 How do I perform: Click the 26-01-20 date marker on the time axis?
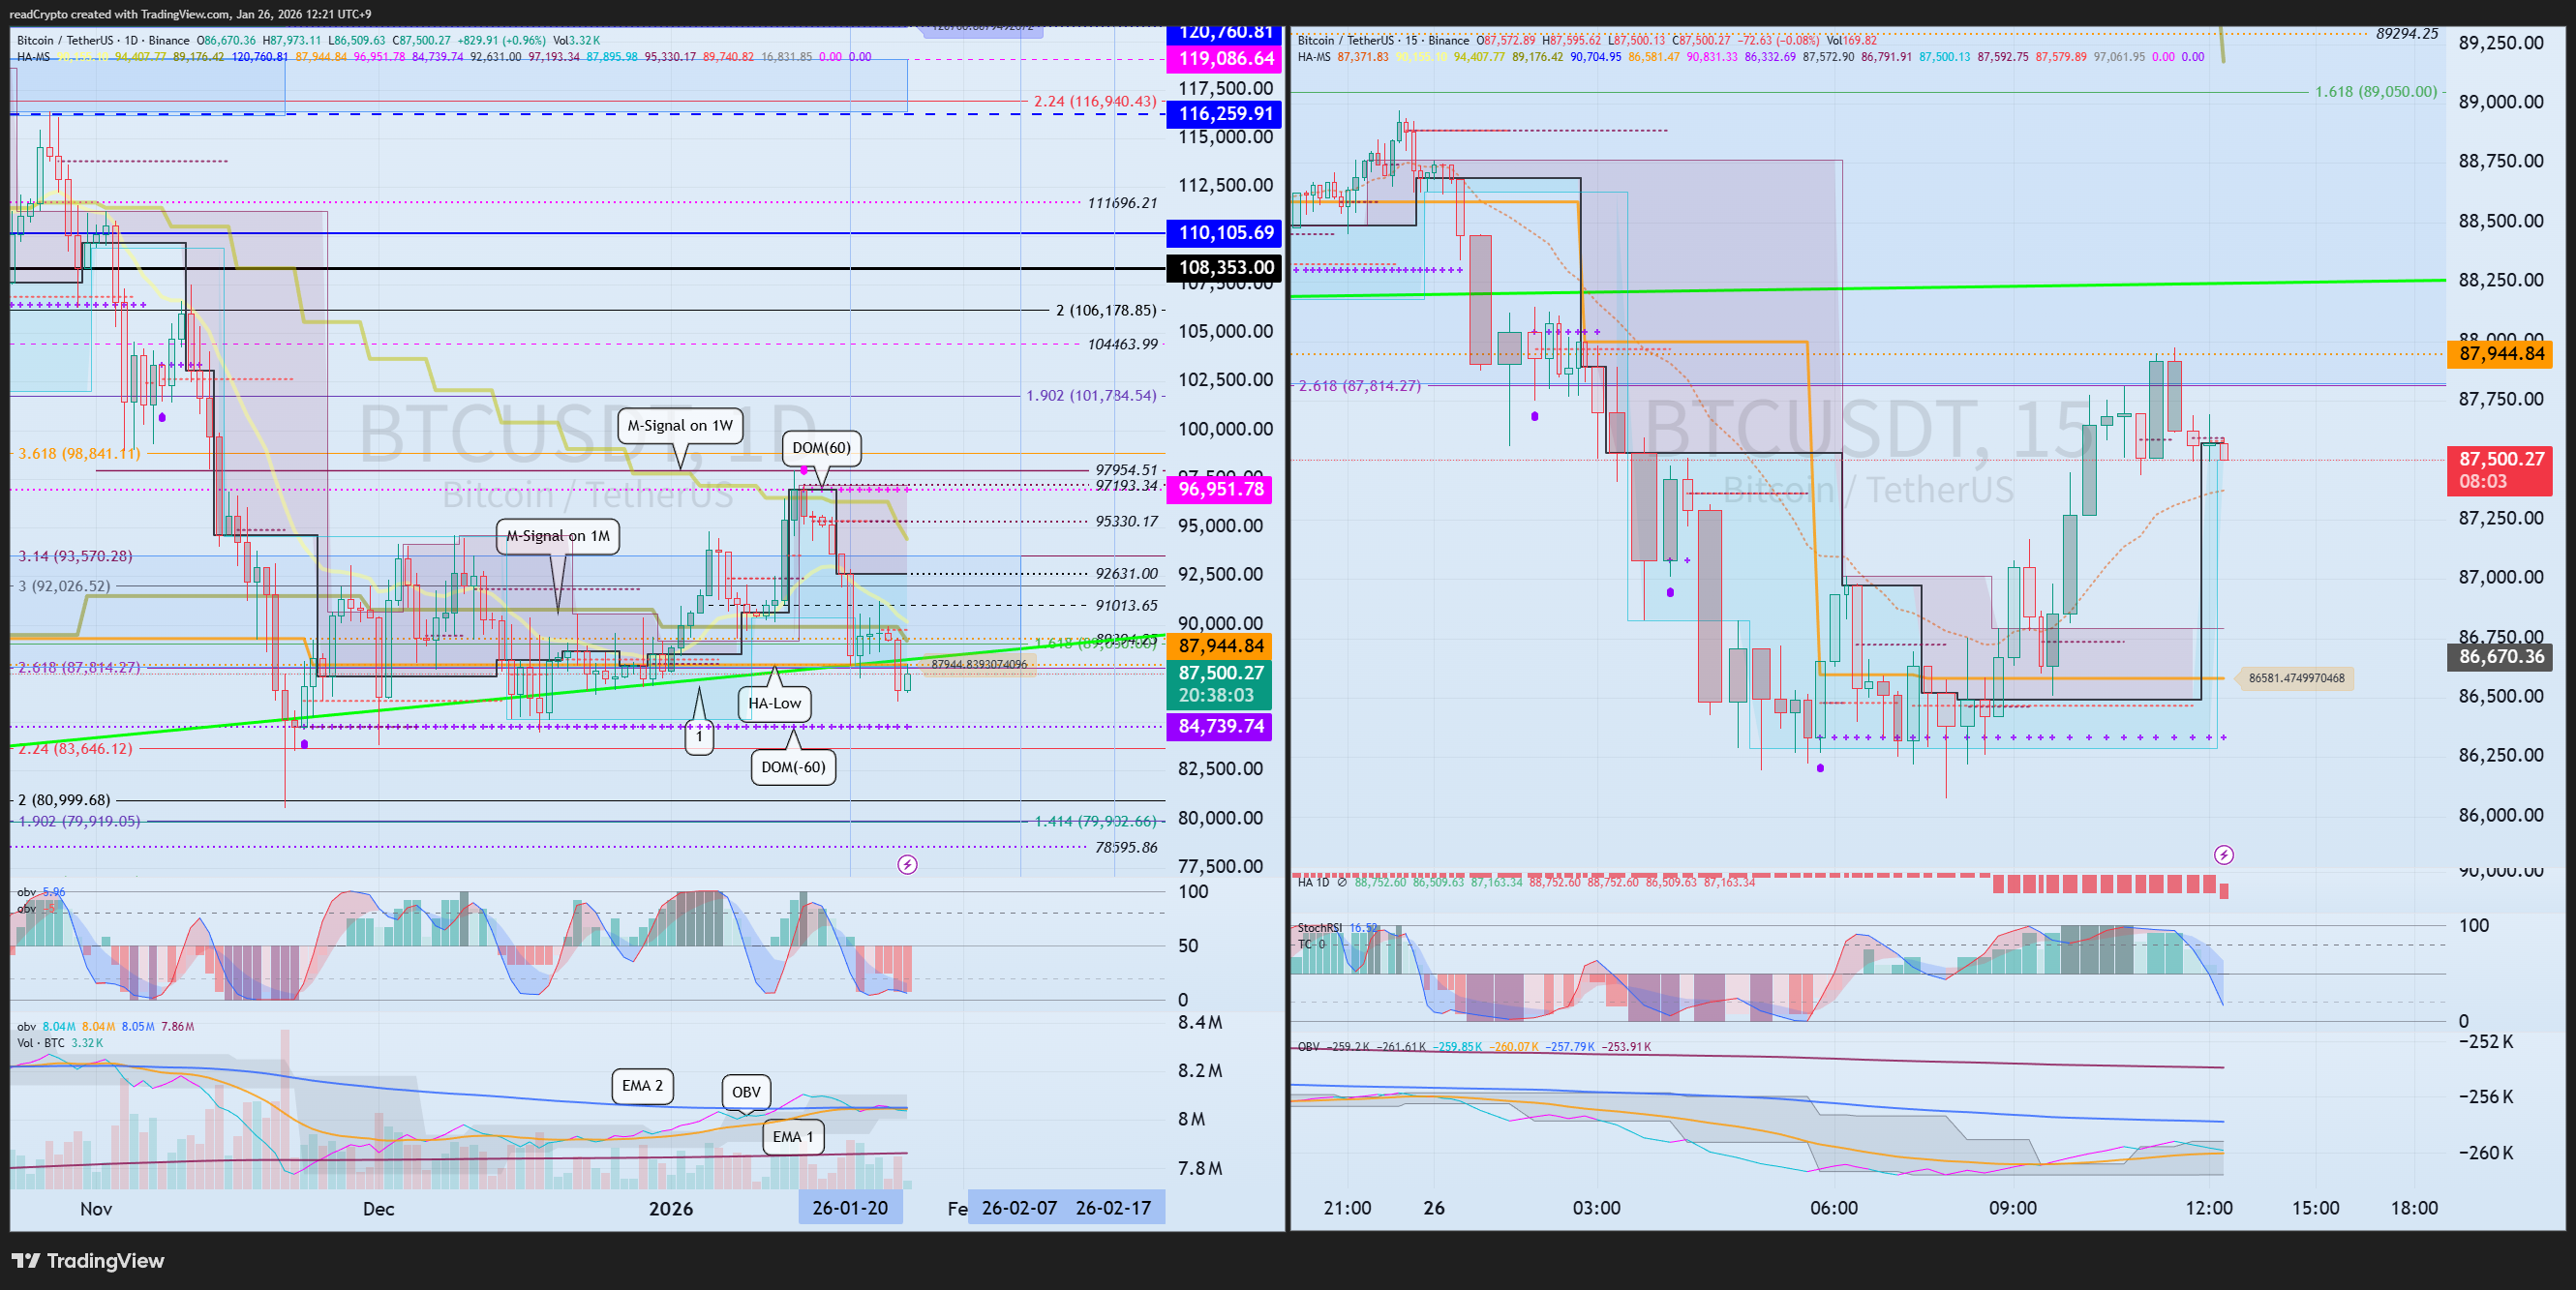pos(850,1208)
